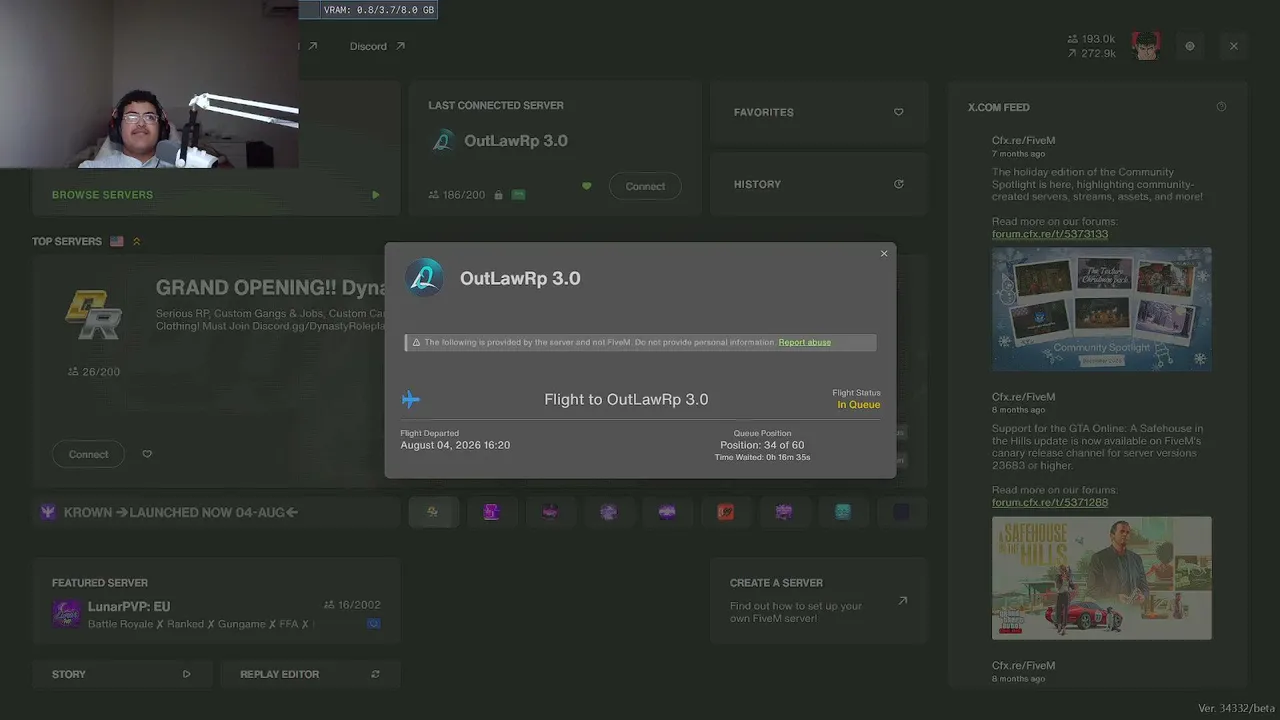Click the History refresh clock icon

(x=898, y=184)
